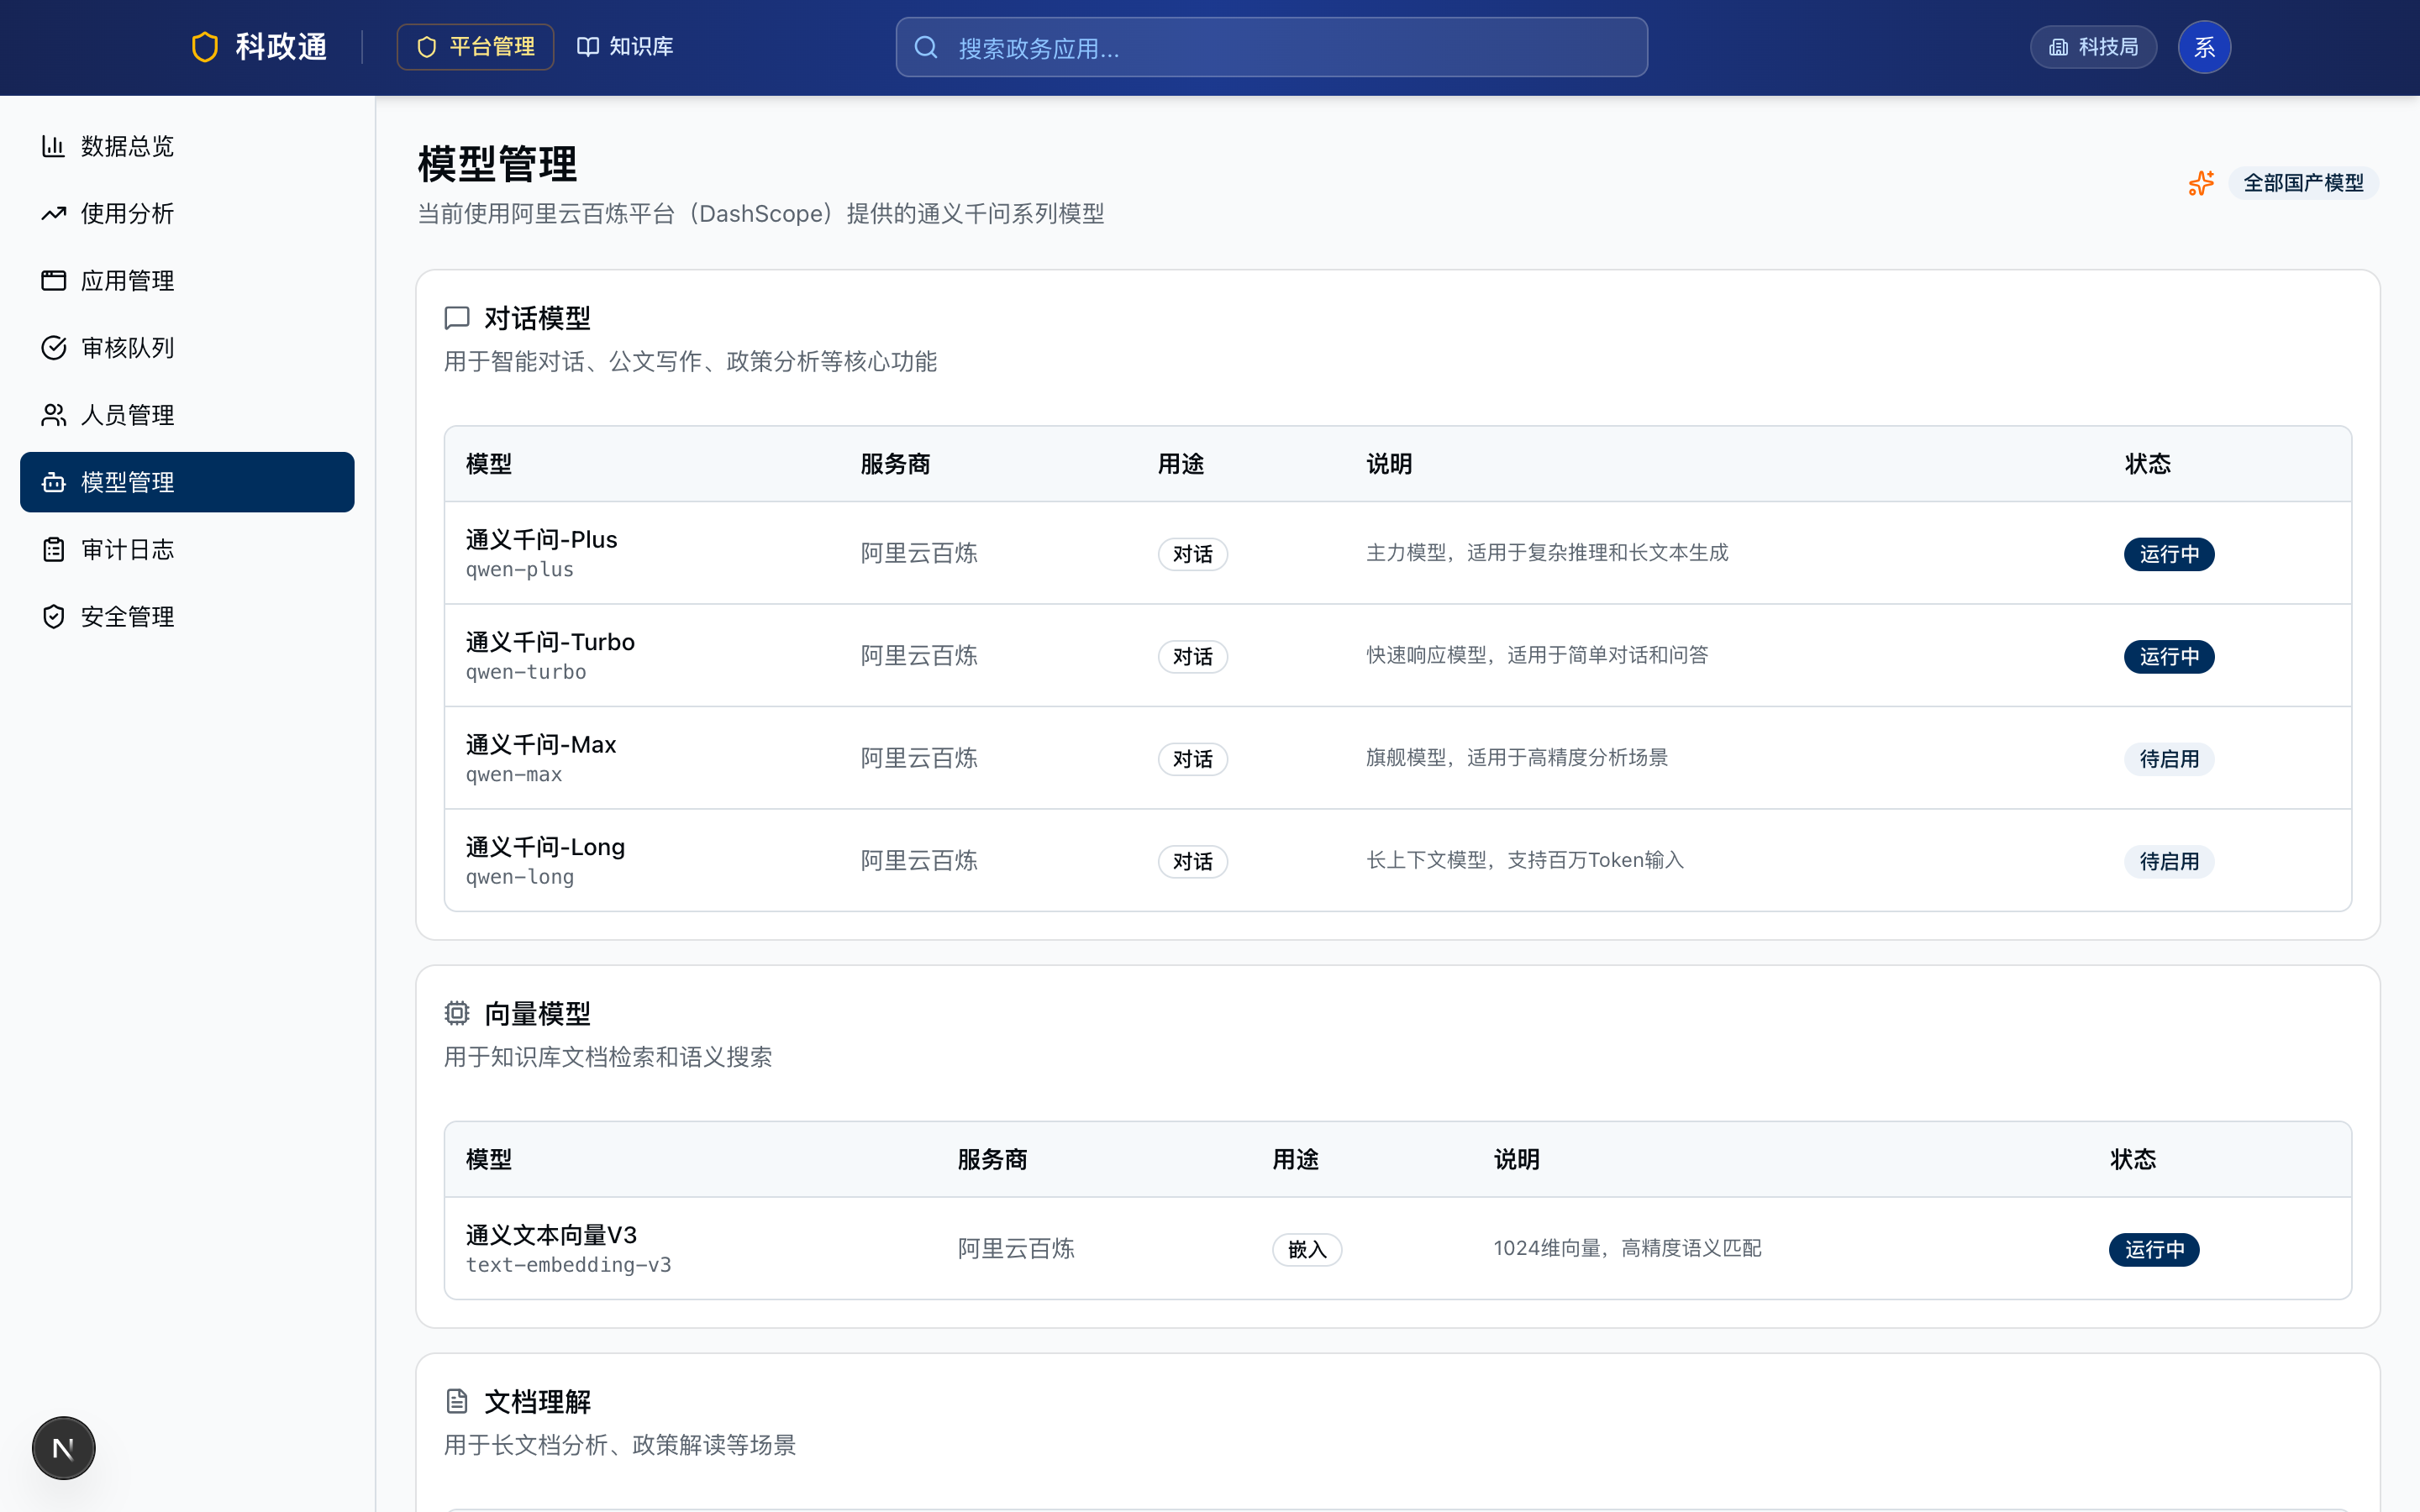Click the text-embedding-v3 model ID text
Screen dimensions: 2420x1512
click(x=568, y=1265)
